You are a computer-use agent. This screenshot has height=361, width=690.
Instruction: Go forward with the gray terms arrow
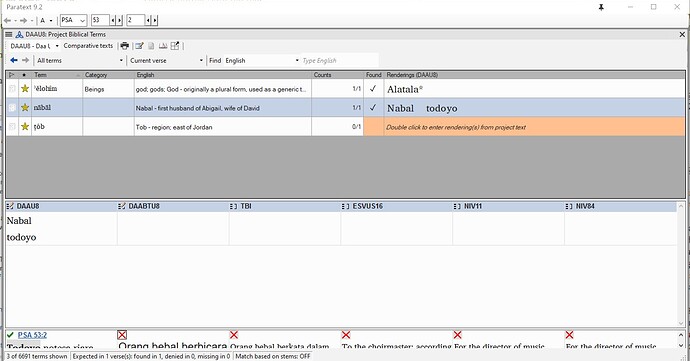click(26, 60)
